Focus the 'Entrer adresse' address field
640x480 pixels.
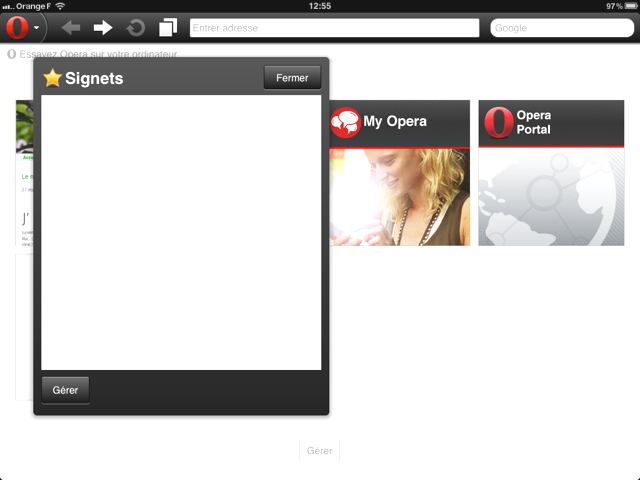(334, 28)
